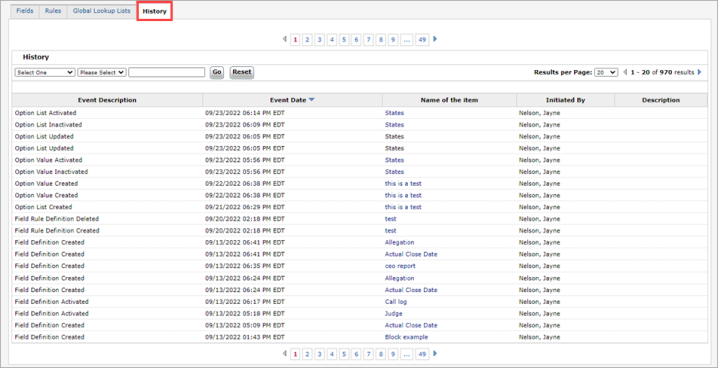Click '09/13/2022 06:35 PM EDT' date cell

click(x=245, y=266)
